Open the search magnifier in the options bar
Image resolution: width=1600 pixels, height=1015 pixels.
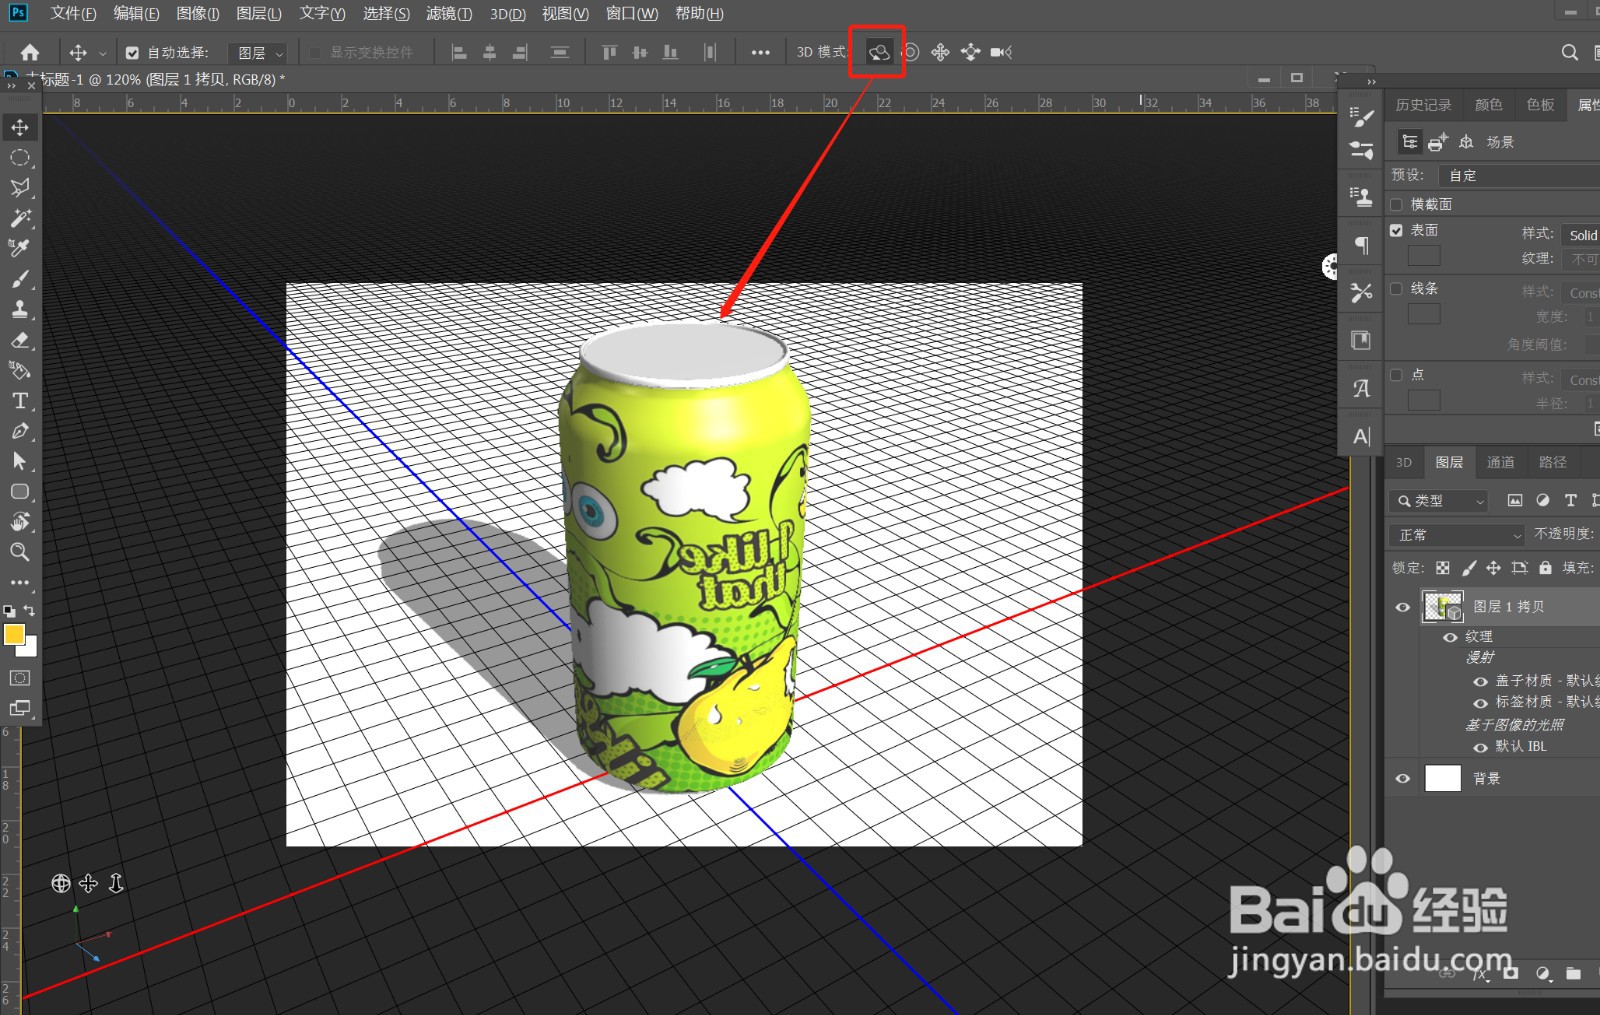tap(1570, 52)
